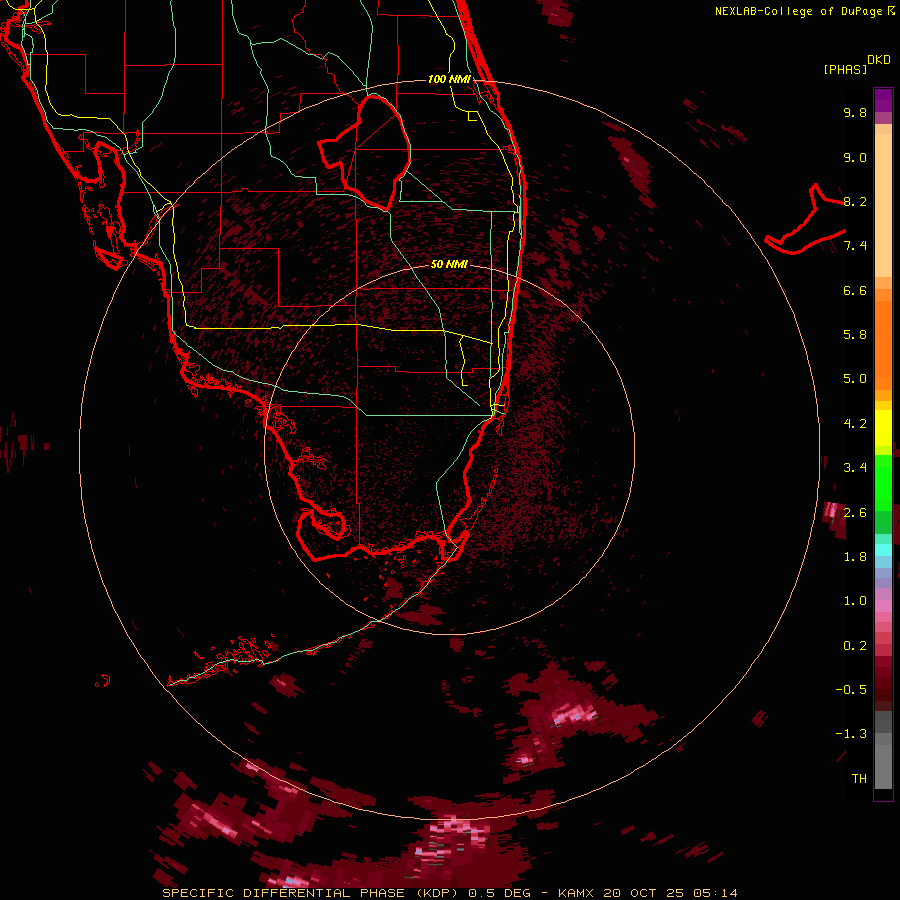This screenshot has width=900, height=900.
Task: Click the TH threshold label on the scale
Action: pyautogui.click(x=859, y=779)
